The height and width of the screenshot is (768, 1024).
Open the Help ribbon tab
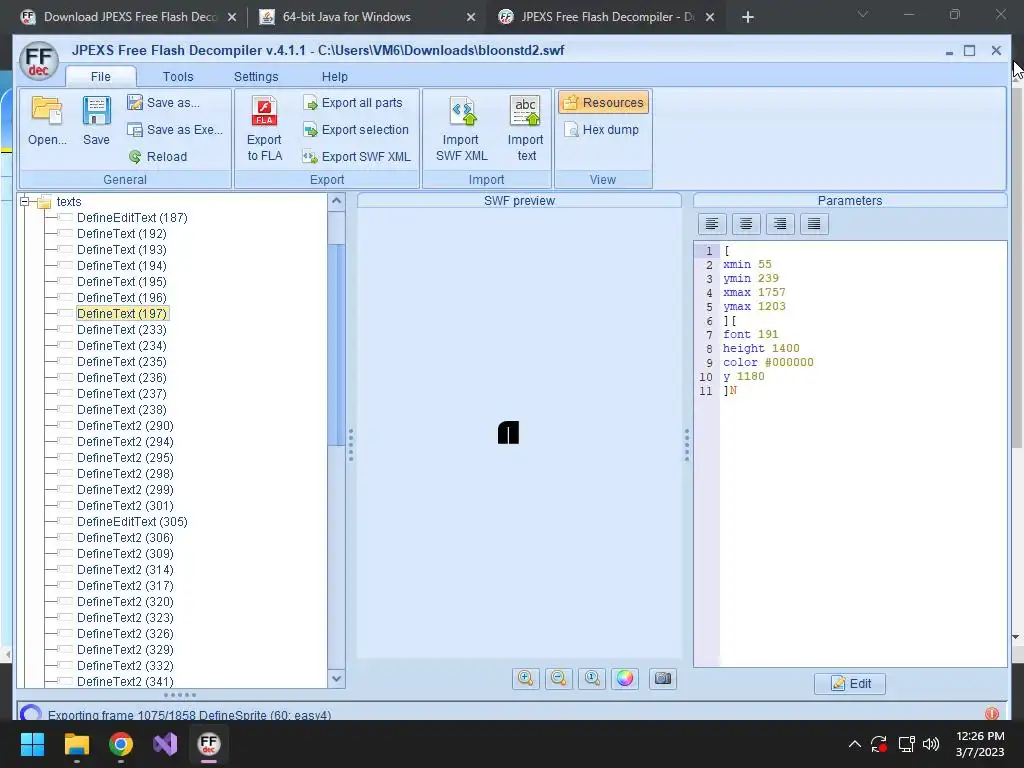coord(334,76)
